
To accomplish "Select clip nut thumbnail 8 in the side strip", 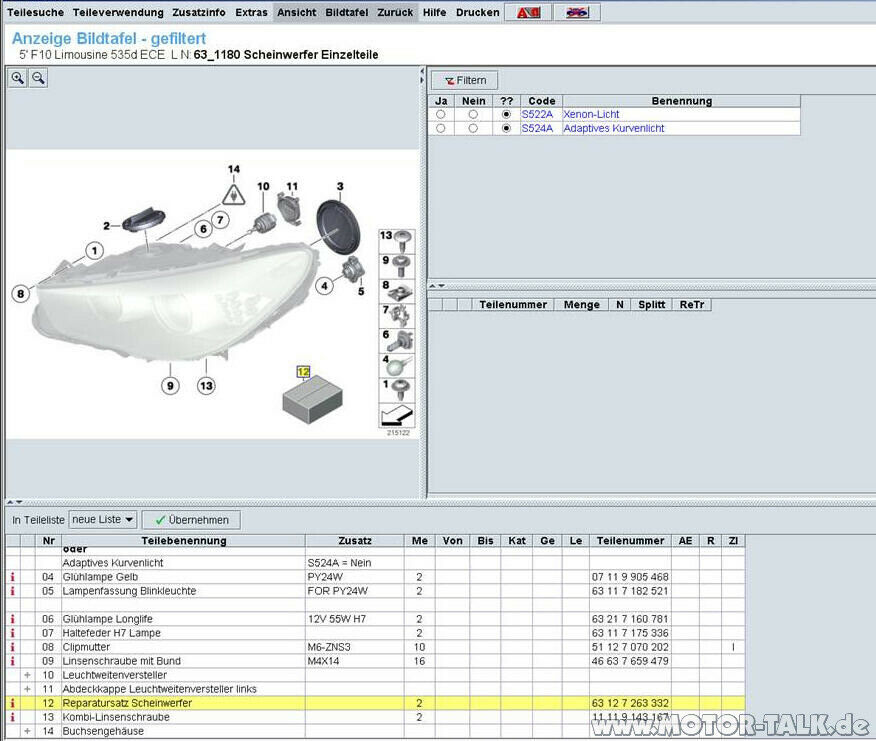I will (397, 291).
